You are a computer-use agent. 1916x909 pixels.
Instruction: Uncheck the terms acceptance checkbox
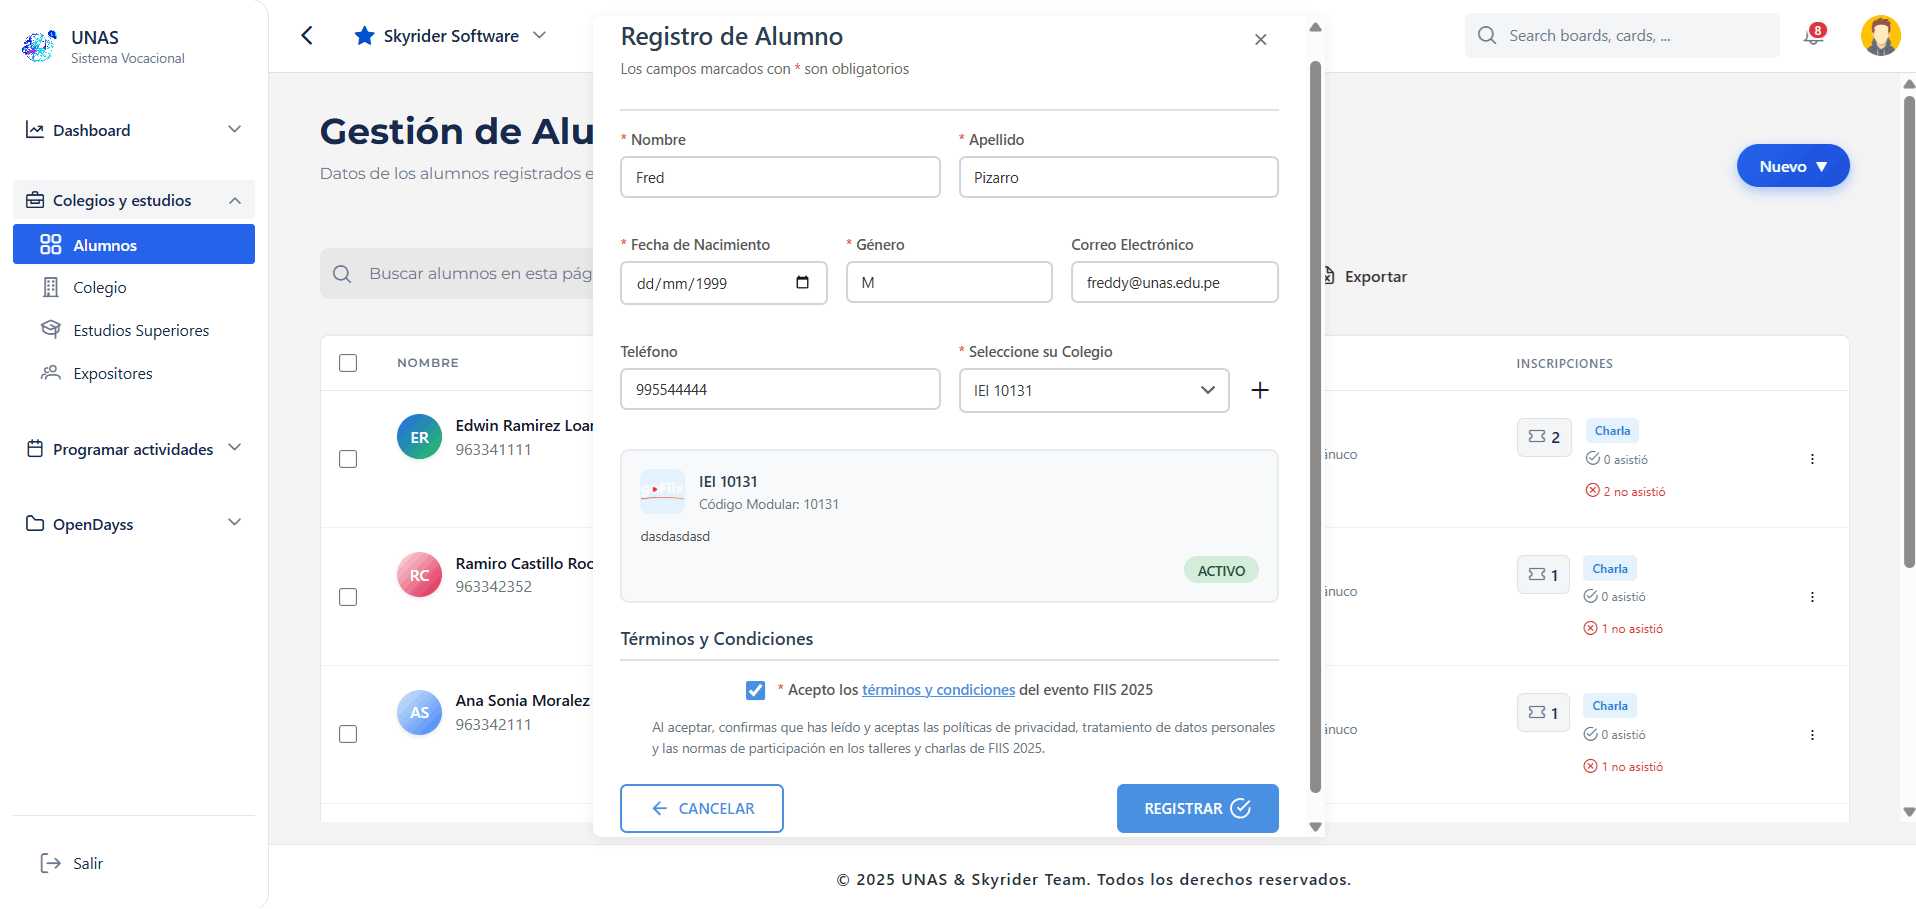point(755,690)
